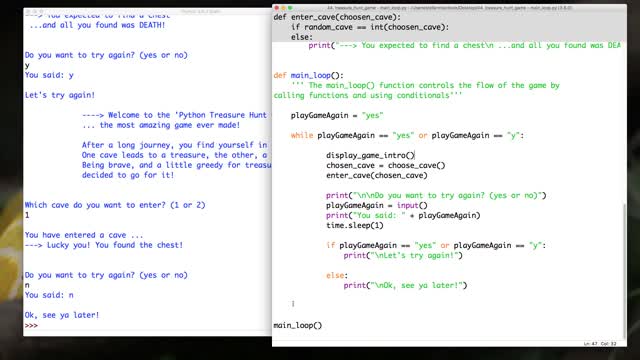Screen dimensions: 640x360
Task: Click shell line 'Being brave, and a little greedy'
Action: tap(176, 165)
